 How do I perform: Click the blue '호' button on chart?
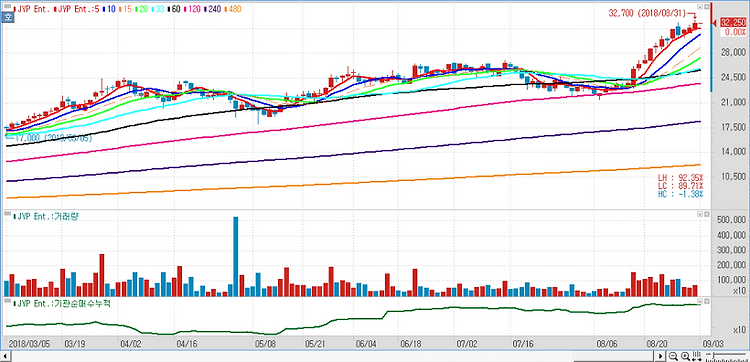tap(7, 18)
